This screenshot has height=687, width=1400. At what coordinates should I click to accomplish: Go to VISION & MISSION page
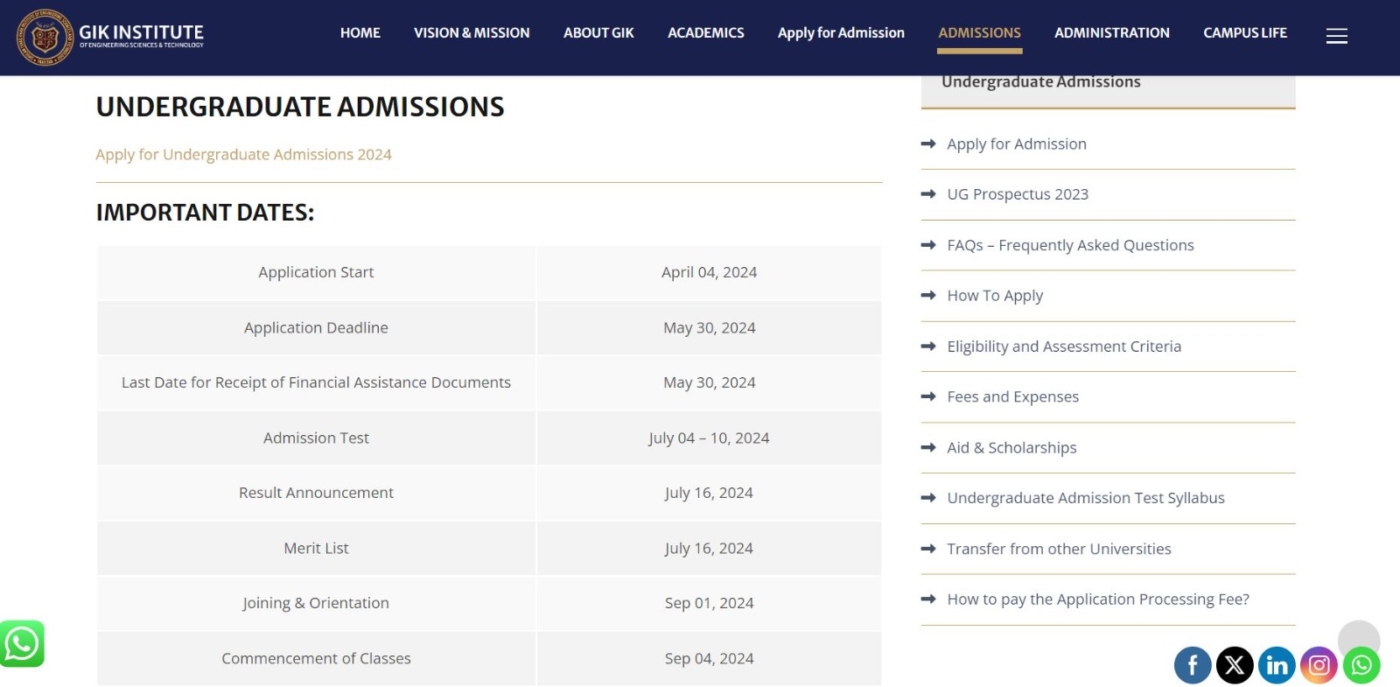pyautogui.click(x=471, y=32)
